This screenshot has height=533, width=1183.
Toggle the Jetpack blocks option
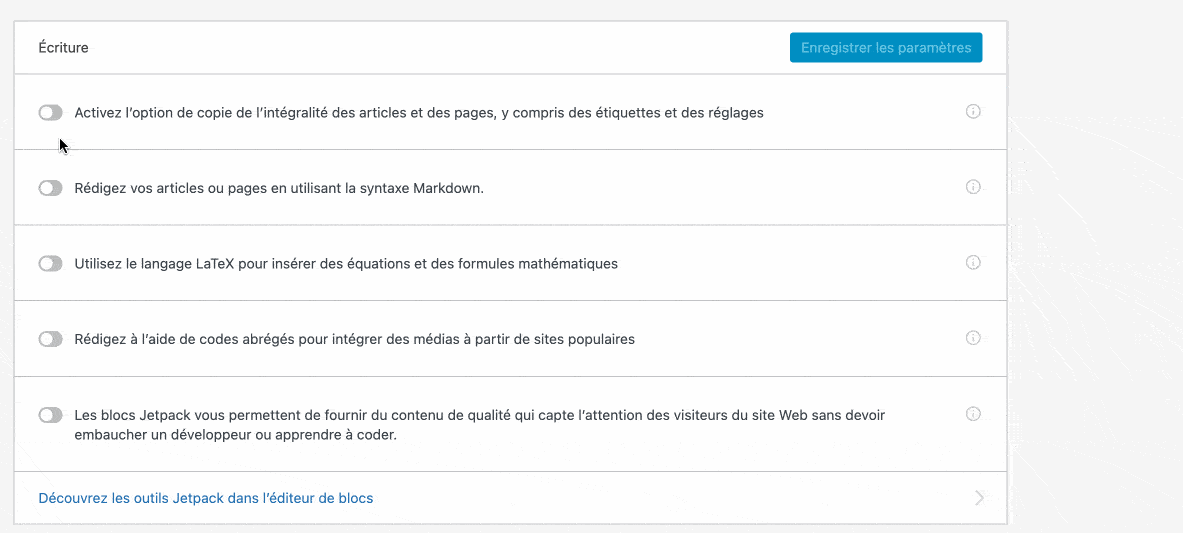click(x=51, y=414)
